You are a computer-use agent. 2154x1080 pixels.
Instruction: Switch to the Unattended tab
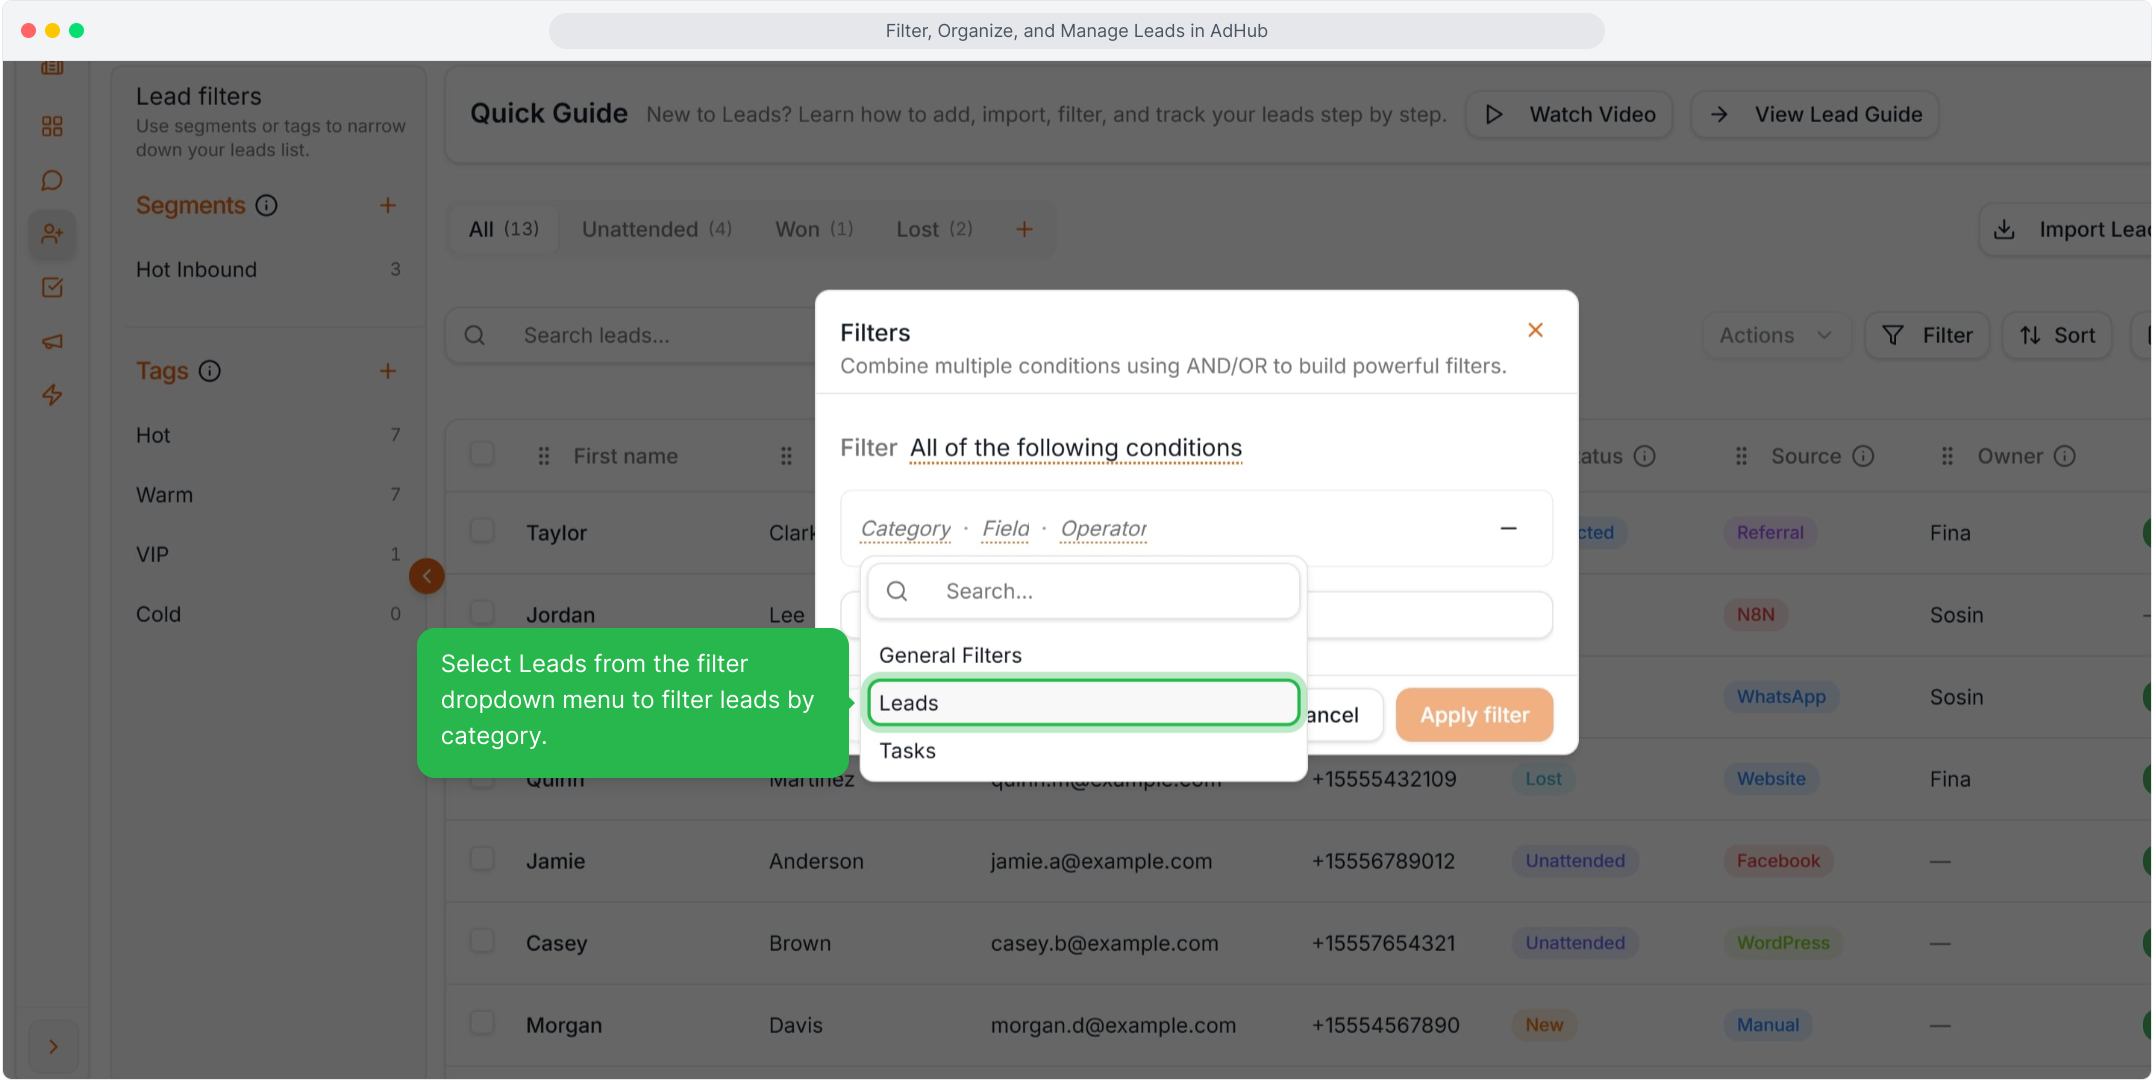click(657, 229)
